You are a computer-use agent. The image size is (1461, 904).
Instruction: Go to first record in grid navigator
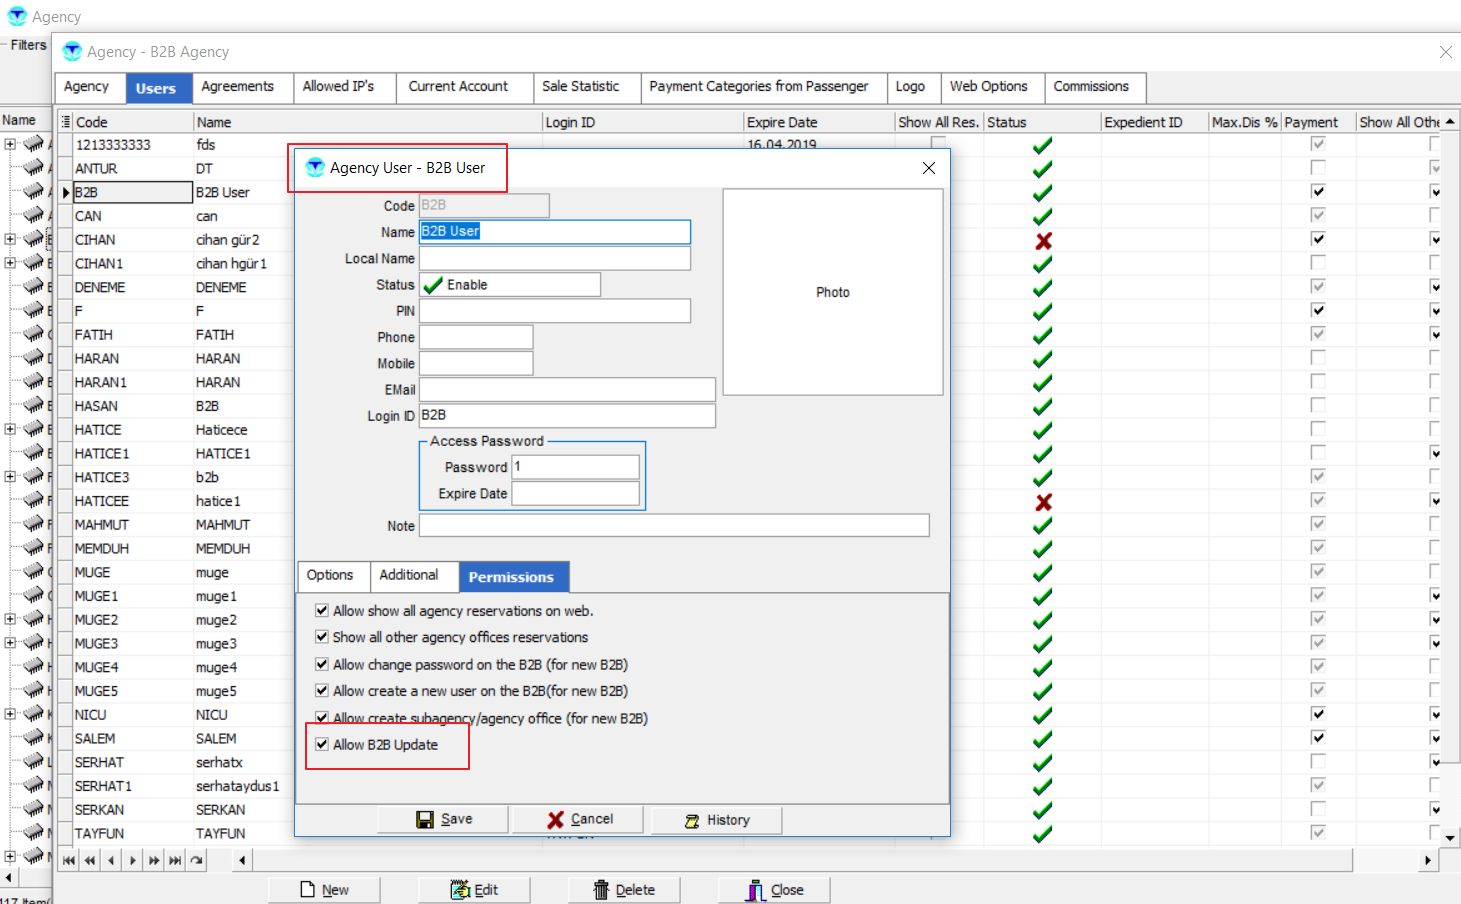click(68, 860)
